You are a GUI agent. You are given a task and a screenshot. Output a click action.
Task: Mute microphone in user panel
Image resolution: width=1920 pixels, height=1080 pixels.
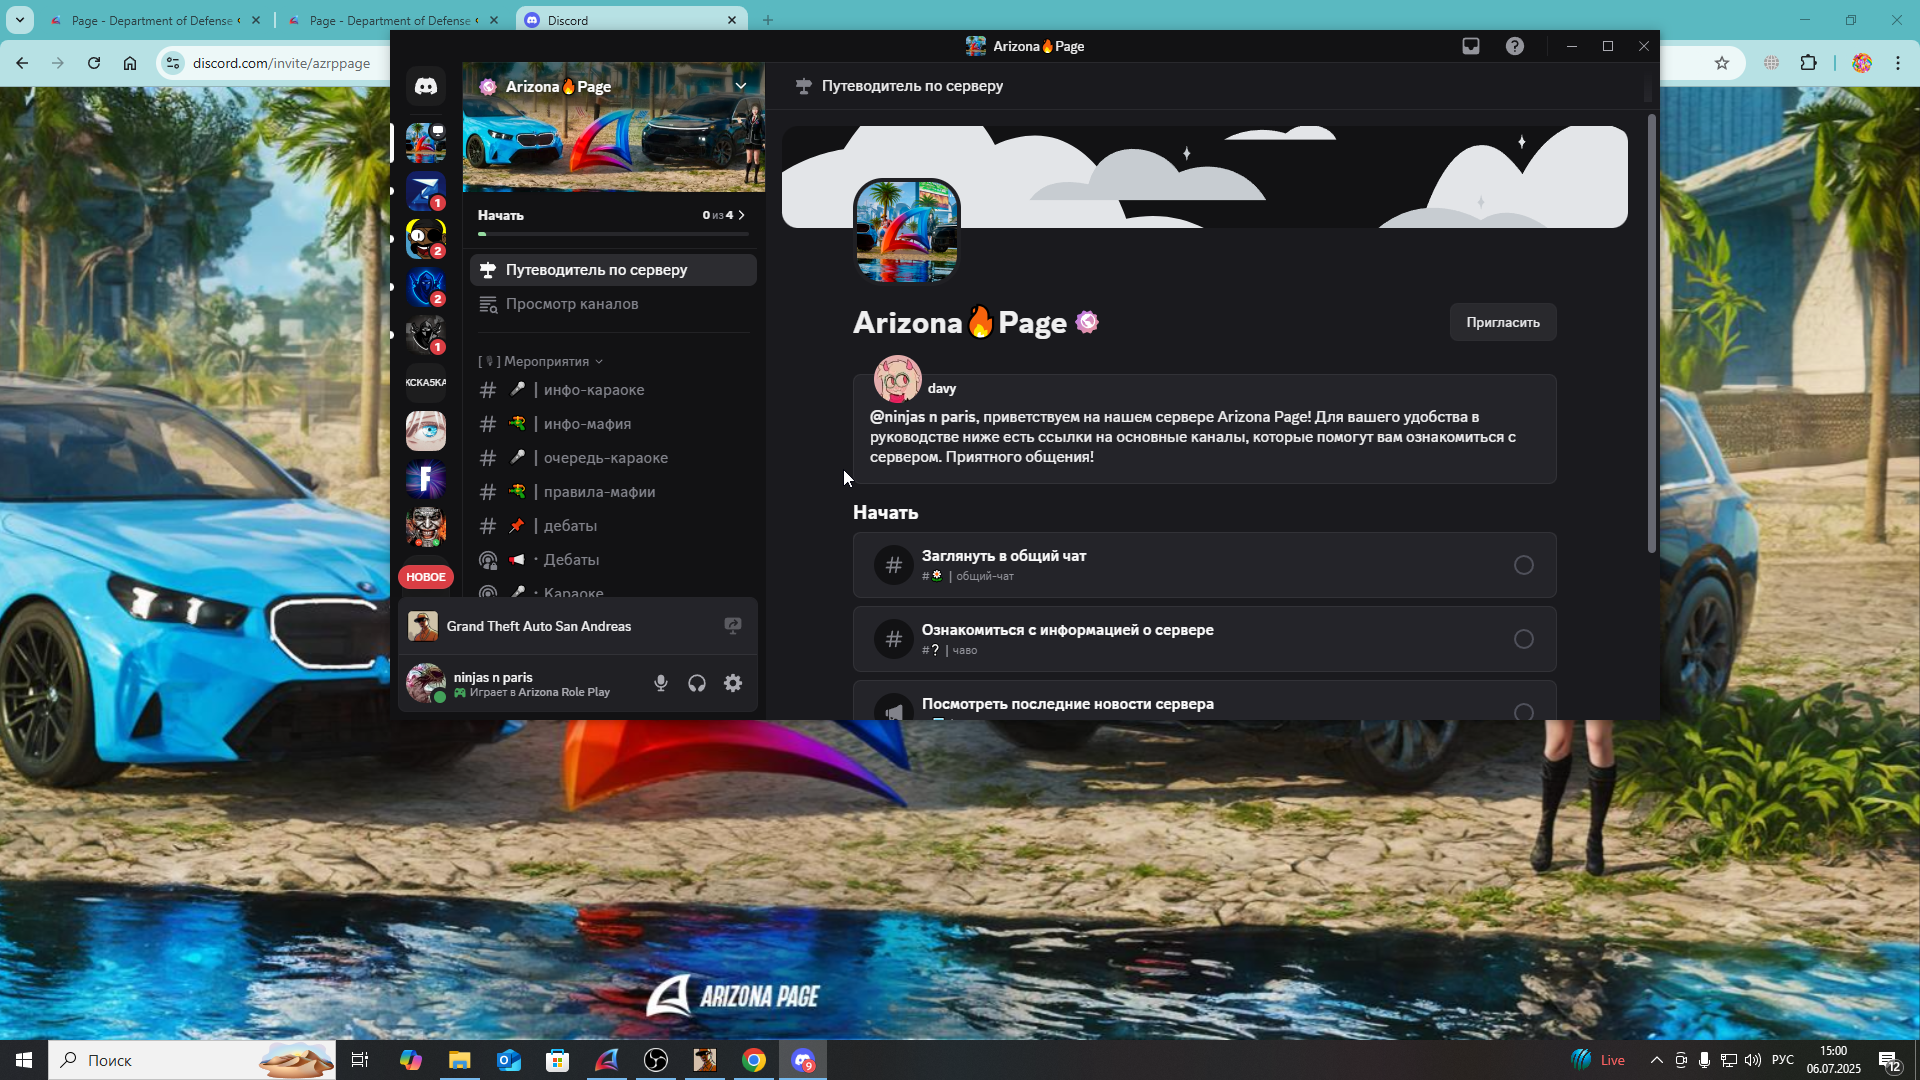(x=661, y=683)
